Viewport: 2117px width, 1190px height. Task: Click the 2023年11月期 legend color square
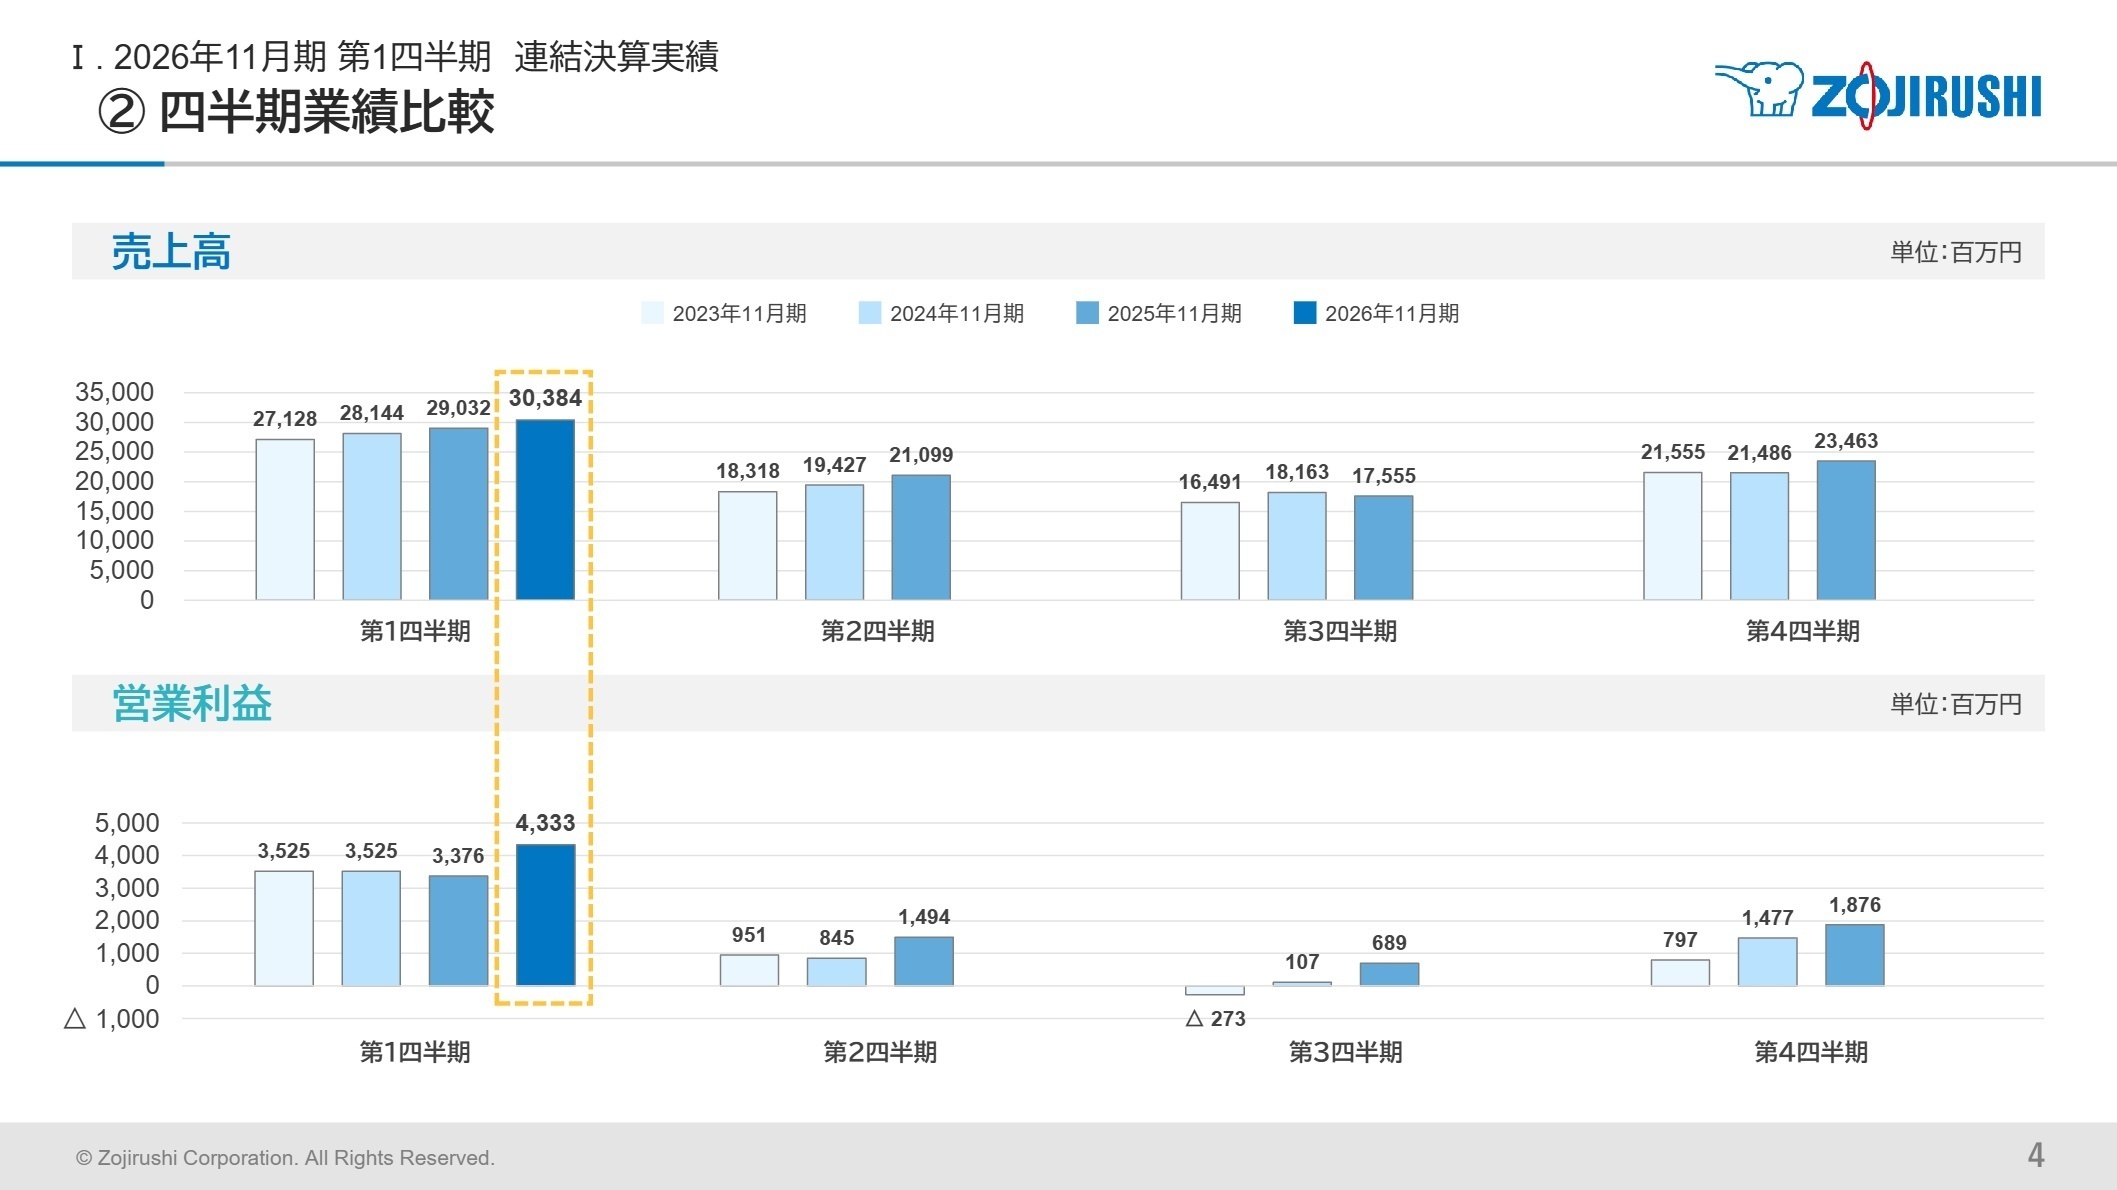(x=651, y=312)
